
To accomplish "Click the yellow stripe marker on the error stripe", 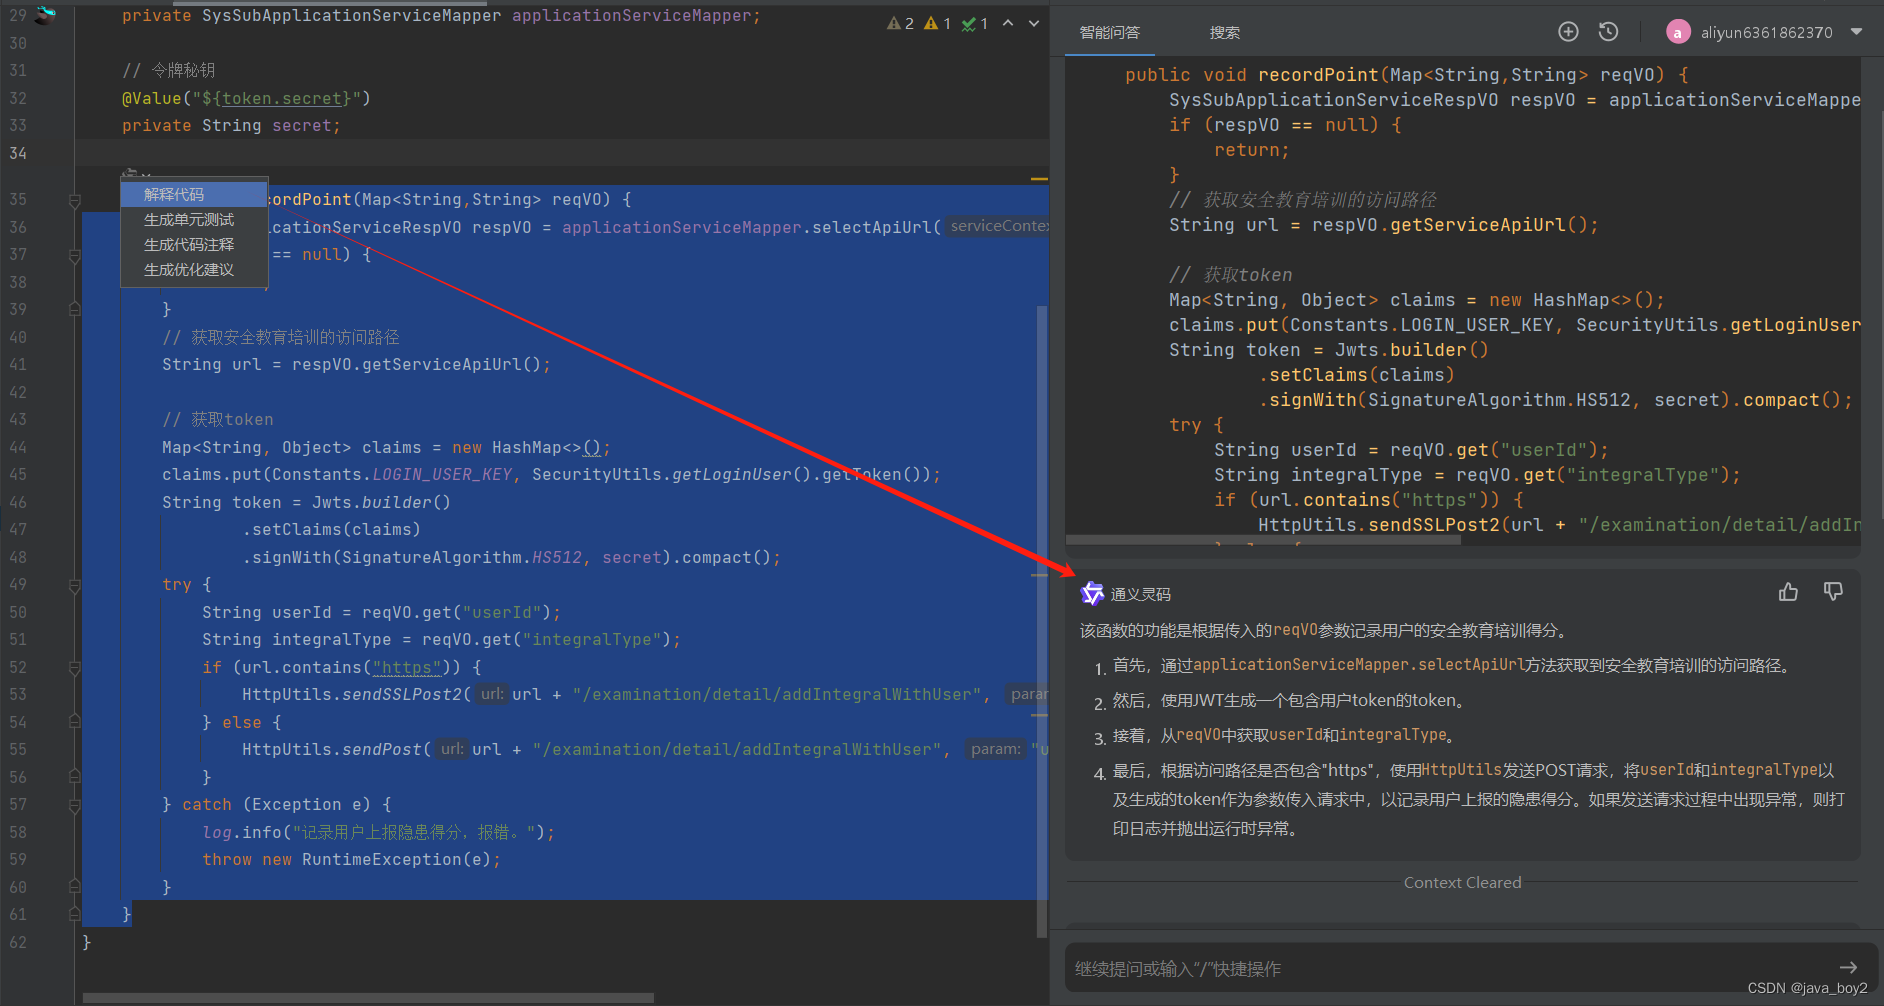I will coord(1039,179).
